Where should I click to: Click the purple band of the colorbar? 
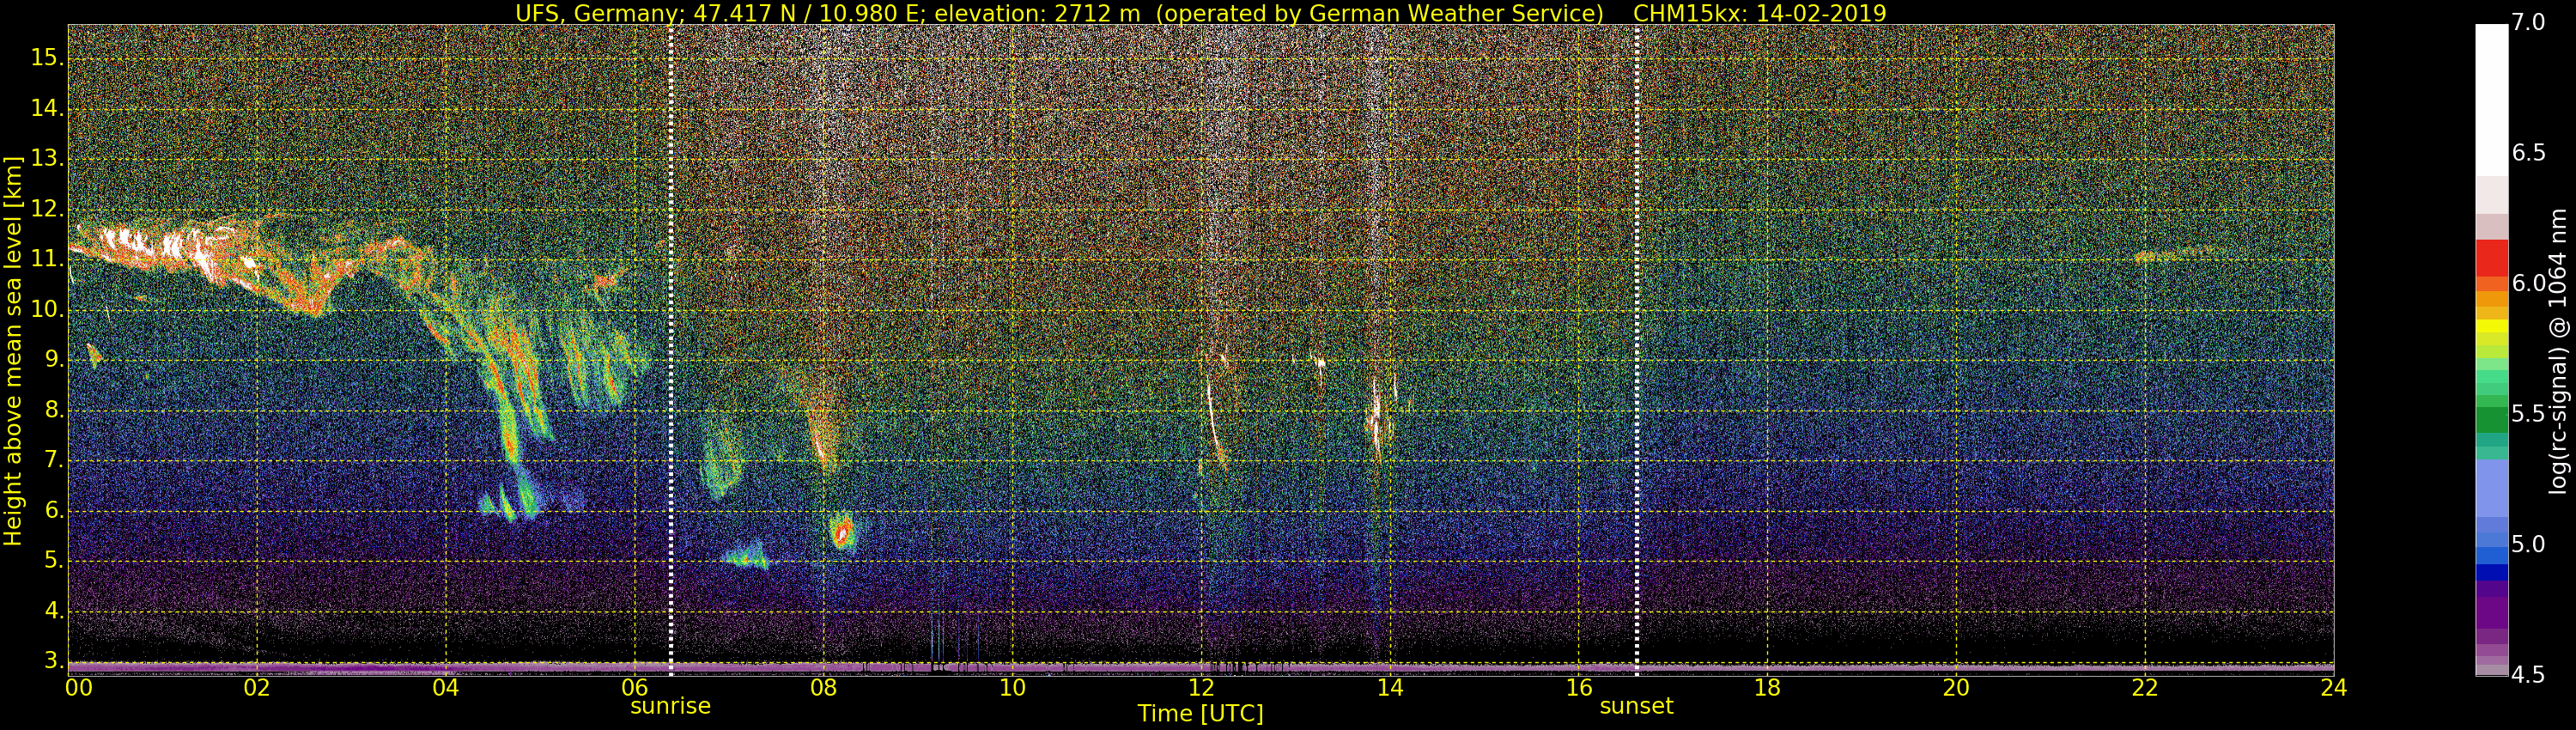(x=2491, y=612)
